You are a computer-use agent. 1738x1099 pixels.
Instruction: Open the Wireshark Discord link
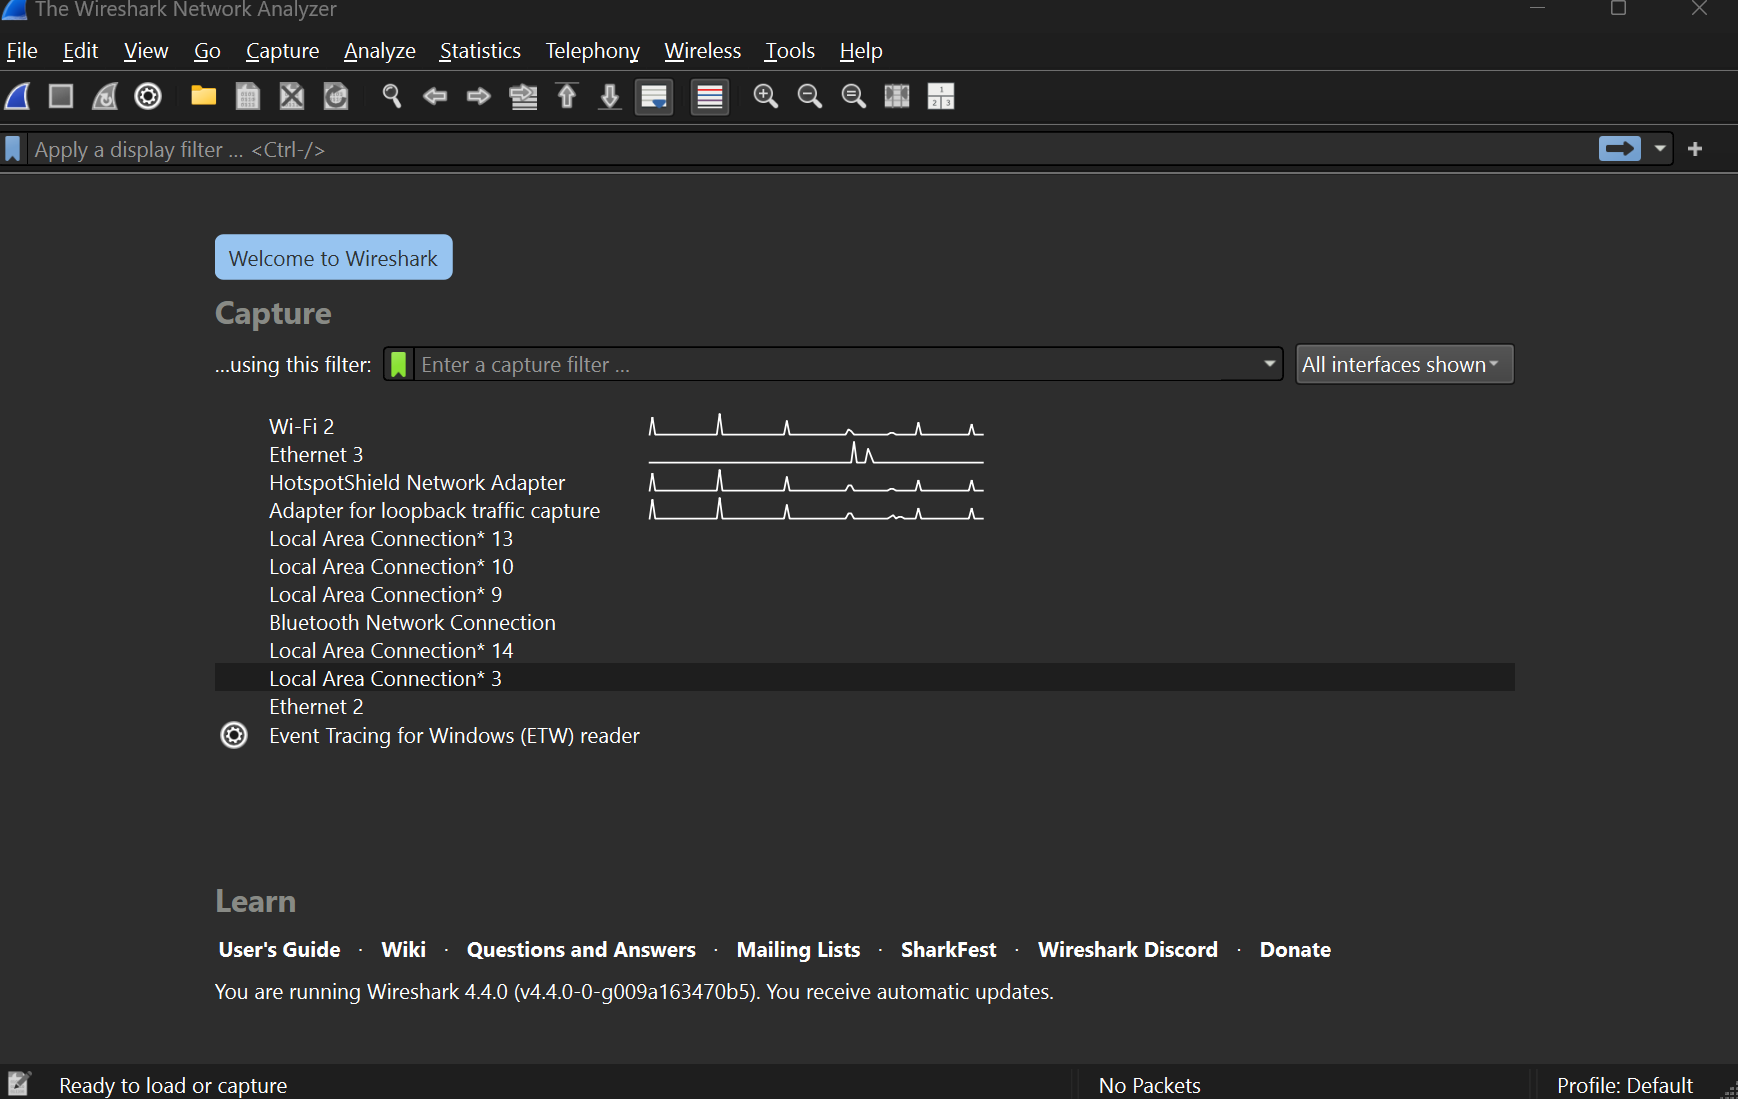coord(1128,950)
